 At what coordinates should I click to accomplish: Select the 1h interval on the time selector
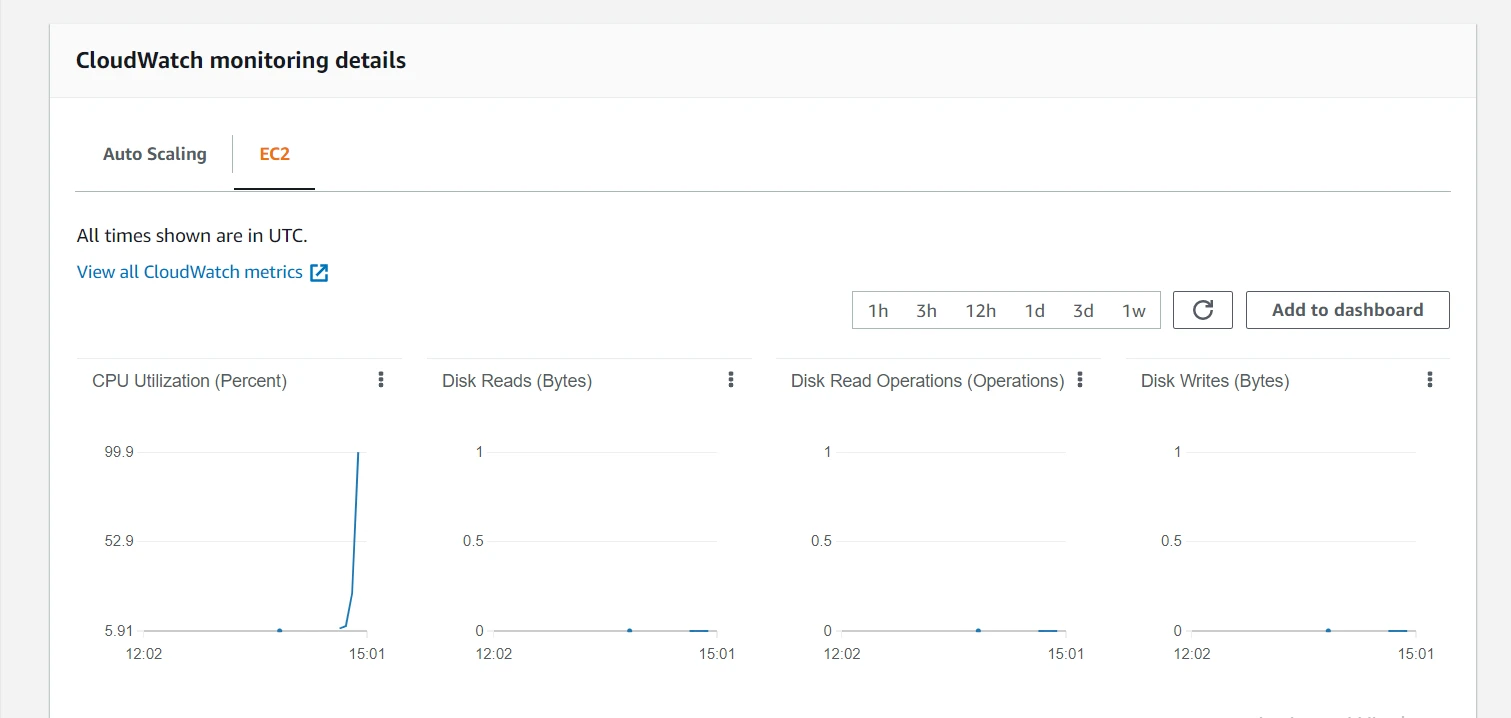[878, 310]
